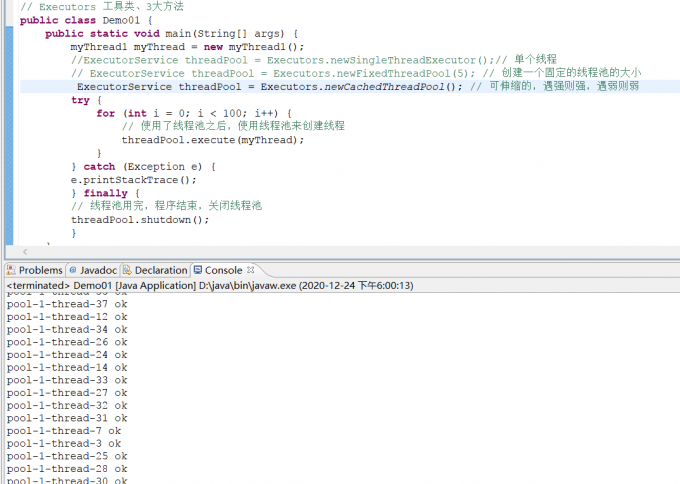The image size is (680, 484).
Task: Click the editor's left scroll arrow
Action: (x=23, y=251)
